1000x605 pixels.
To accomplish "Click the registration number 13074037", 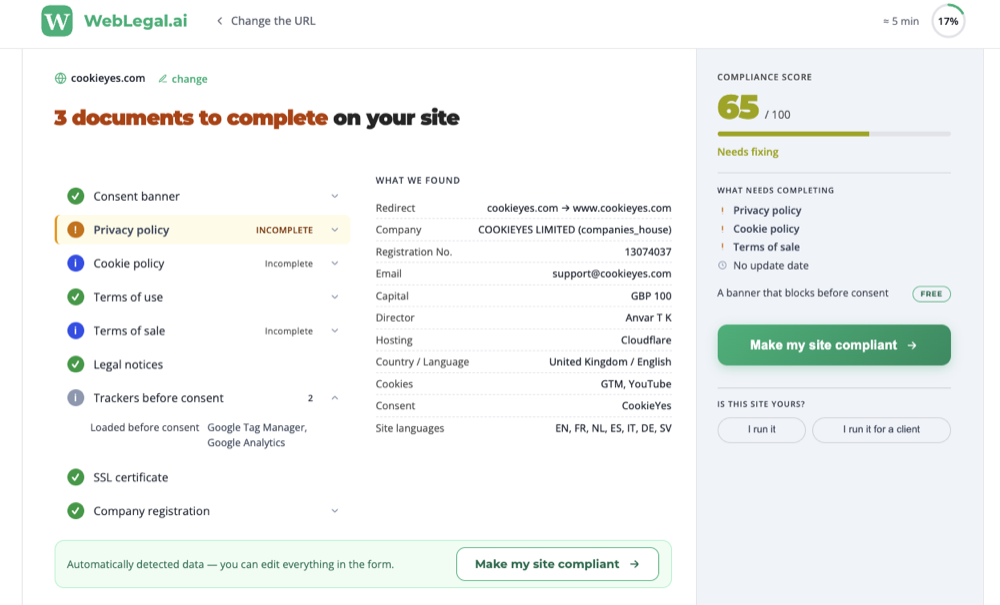I will point(648,252).
